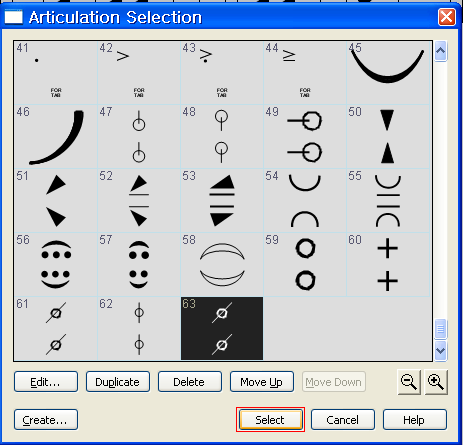Click highlighted articulation 63 slashed circle
This screenshot has height=445, width=463.
[222, 328]
